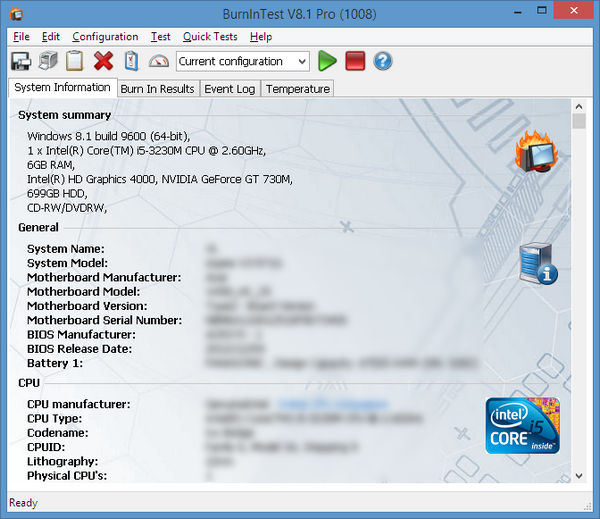Click the 'Motherboard Version:' label
Viewport: 600px width, 519px height.
(87, 306)
